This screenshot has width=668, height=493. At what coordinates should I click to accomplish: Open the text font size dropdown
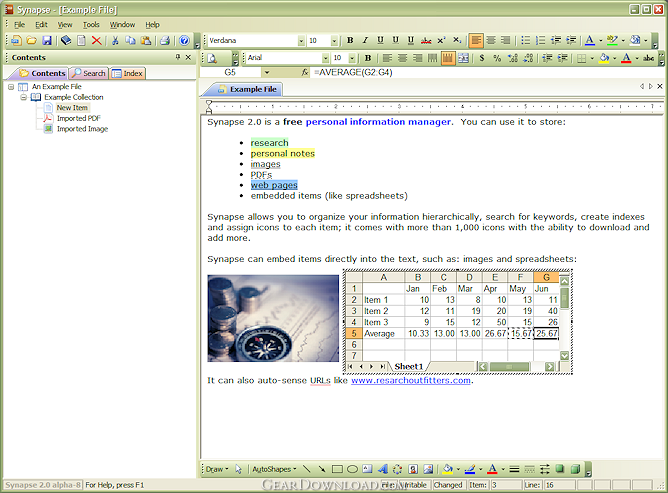[334, 41]
